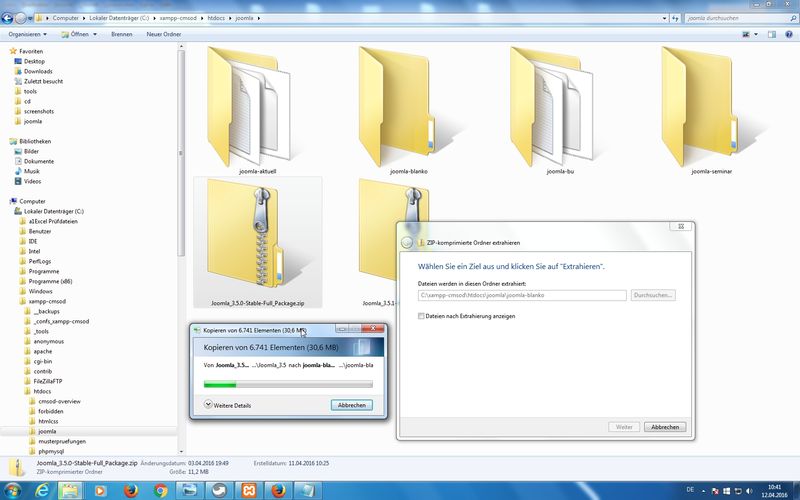800x500 pixels.
Task: Toggle the preview pane icon
Action: pyautogui.click(x=772, y=34)
